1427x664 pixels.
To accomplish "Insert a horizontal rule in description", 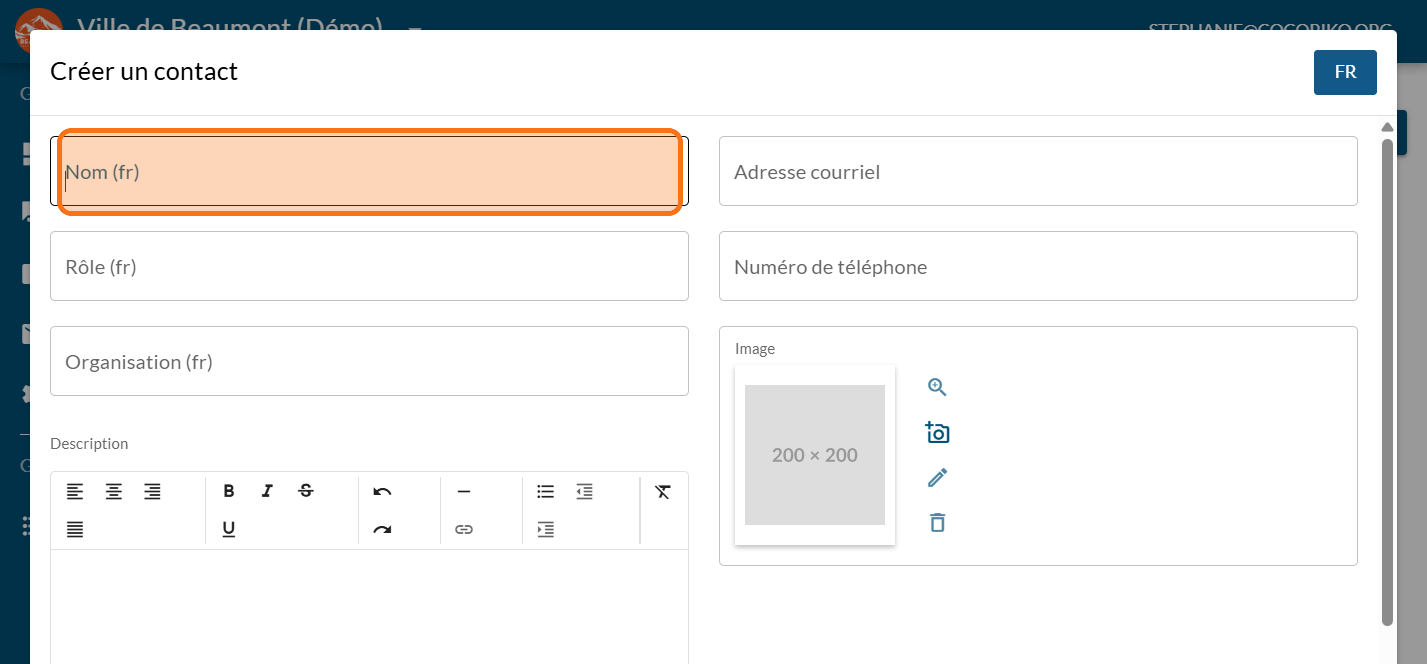I will click(463, 491).
